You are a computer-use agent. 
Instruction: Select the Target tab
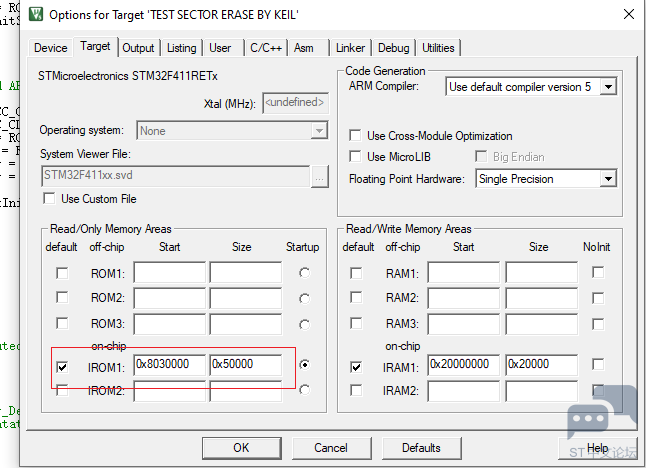pos(95,46)
